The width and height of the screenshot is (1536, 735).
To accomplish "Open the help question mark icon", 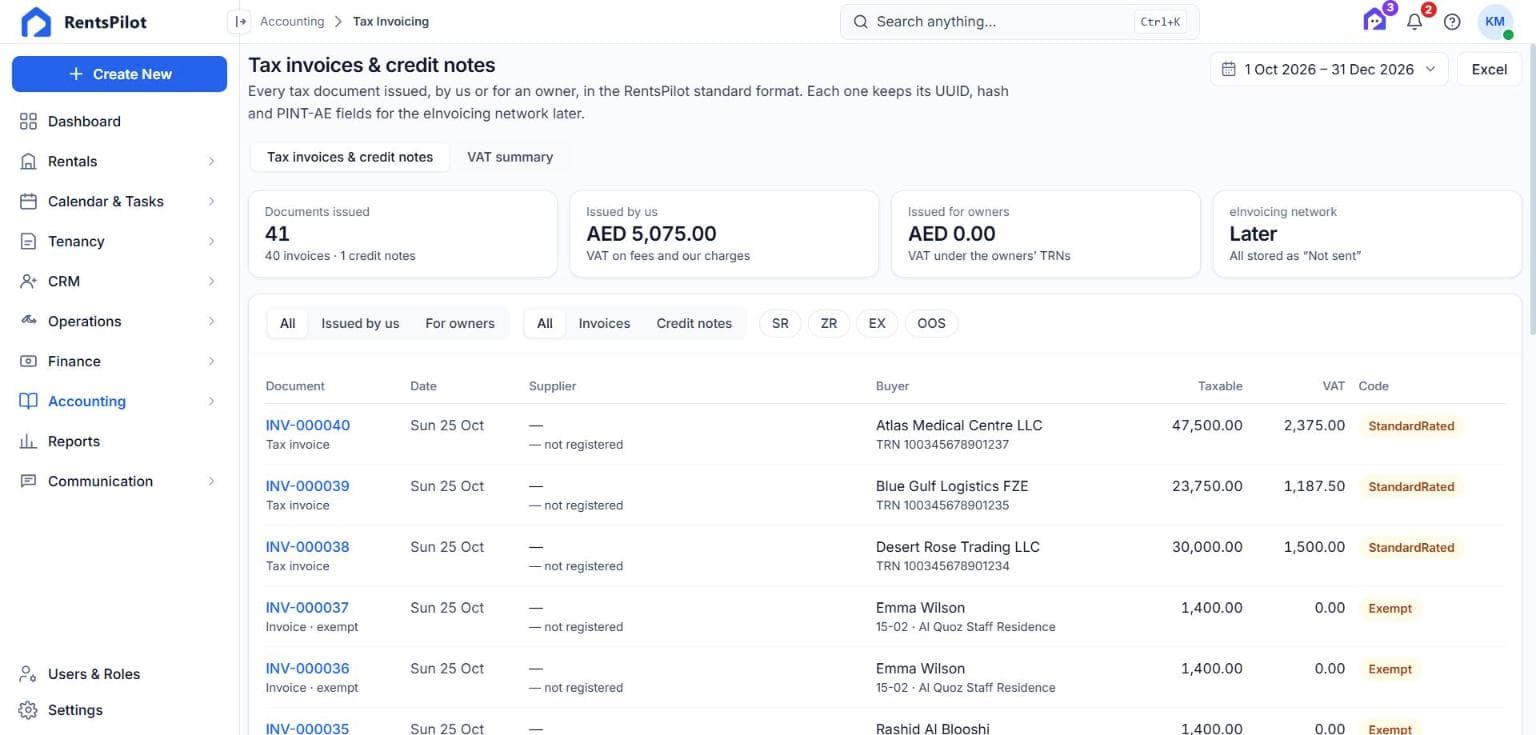I will coord(1452,21).
